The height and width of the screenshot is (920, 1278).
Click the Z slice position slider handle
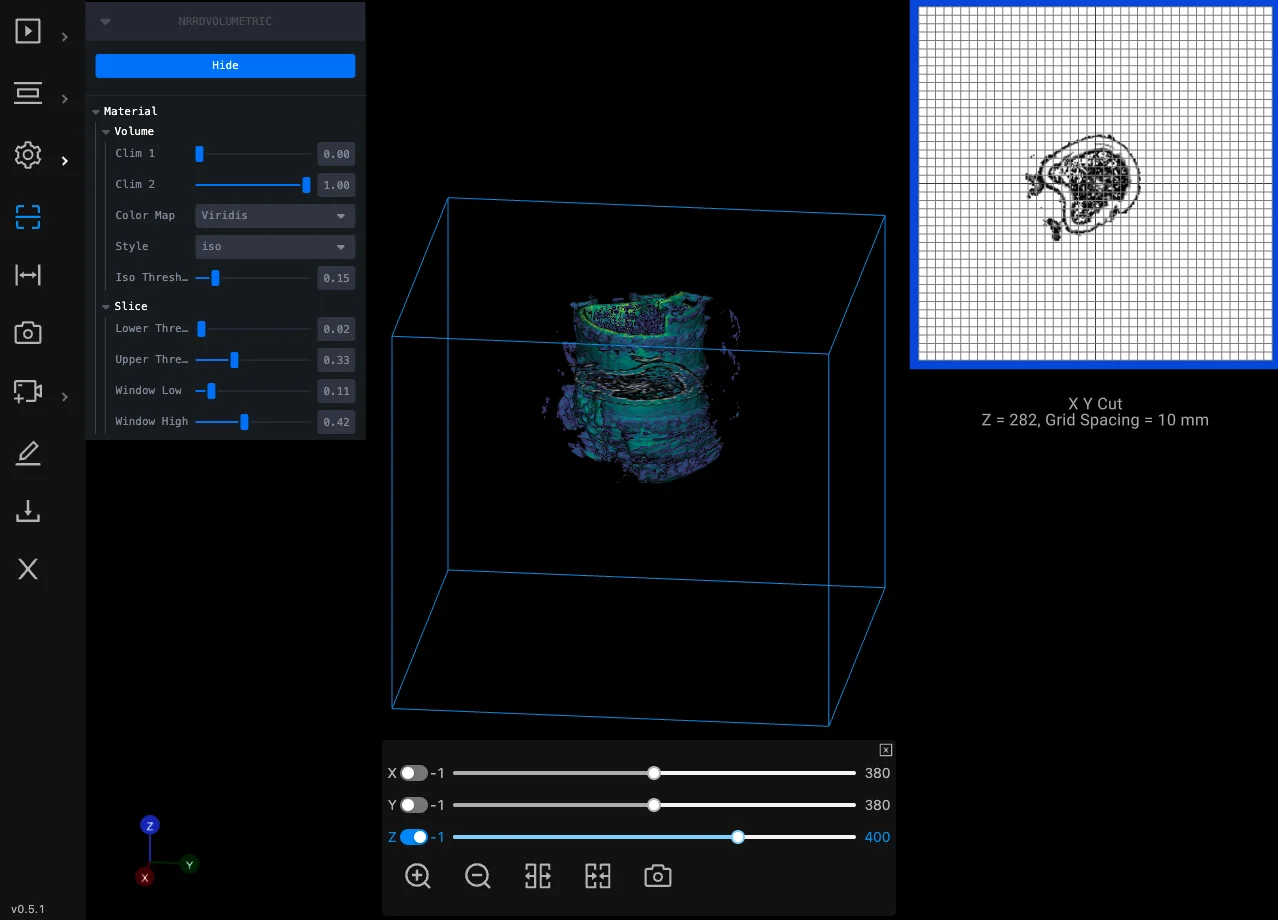[738, 837]
